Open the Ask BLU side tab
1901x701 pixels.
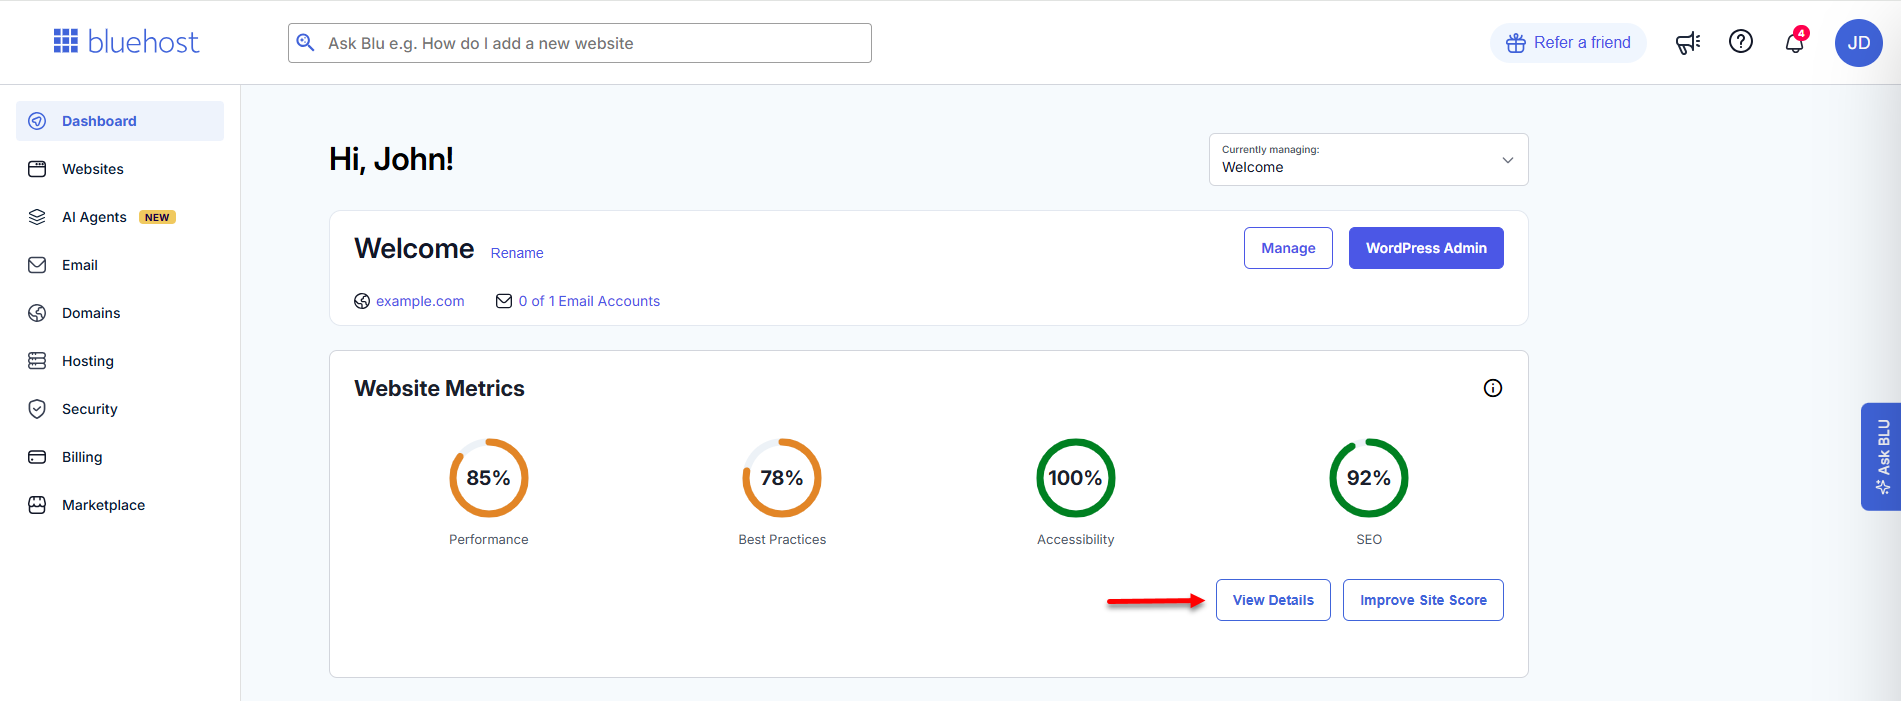(x=1881, y=457)
